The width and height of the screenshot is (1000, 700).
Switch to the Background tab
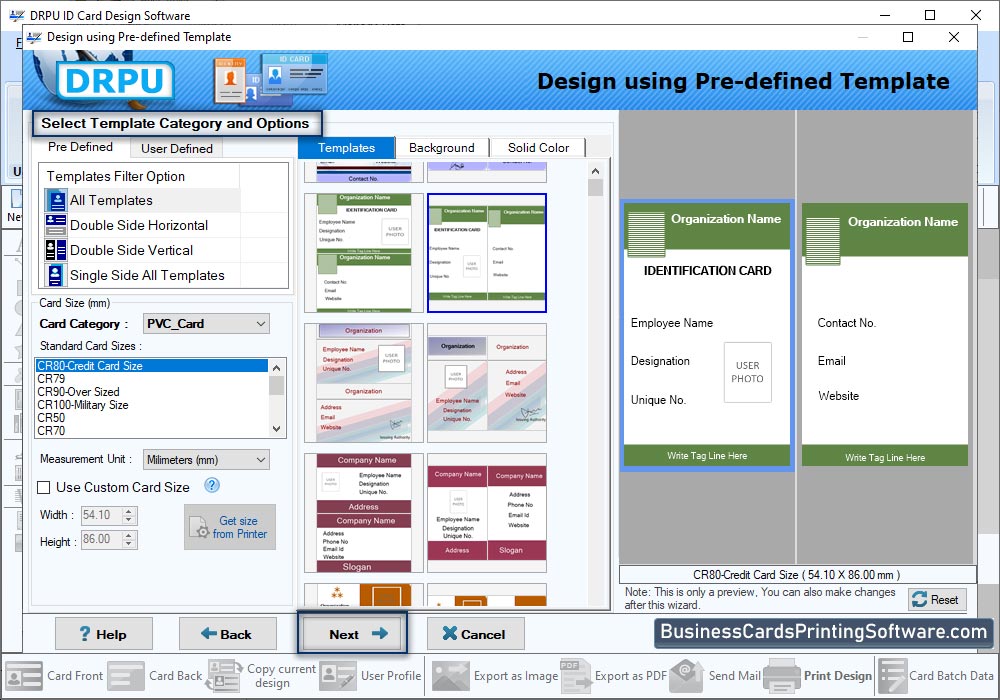[441, 148]
